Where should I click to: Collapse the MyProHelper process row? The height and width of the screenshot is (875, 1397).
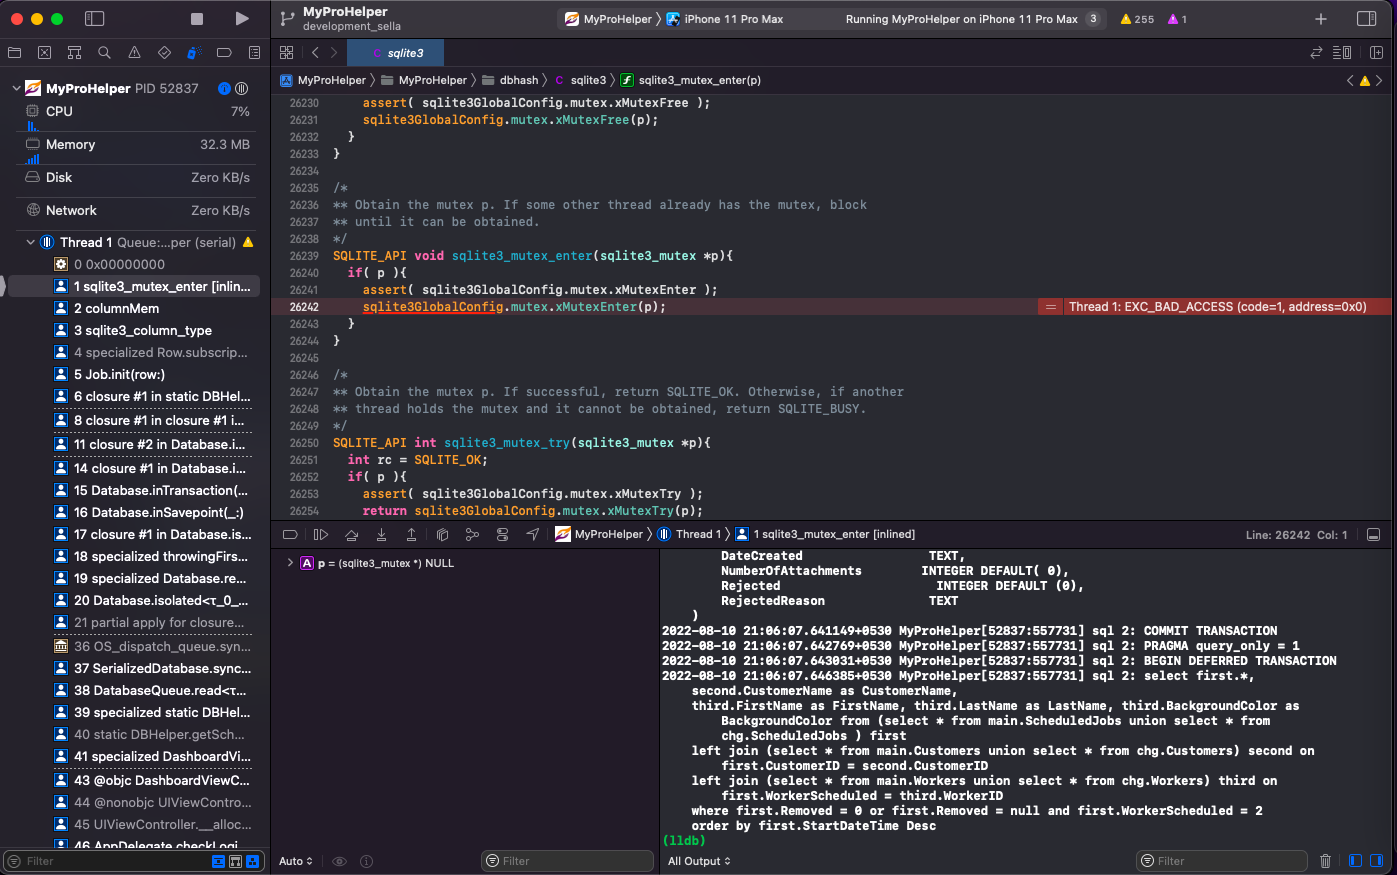16,88
